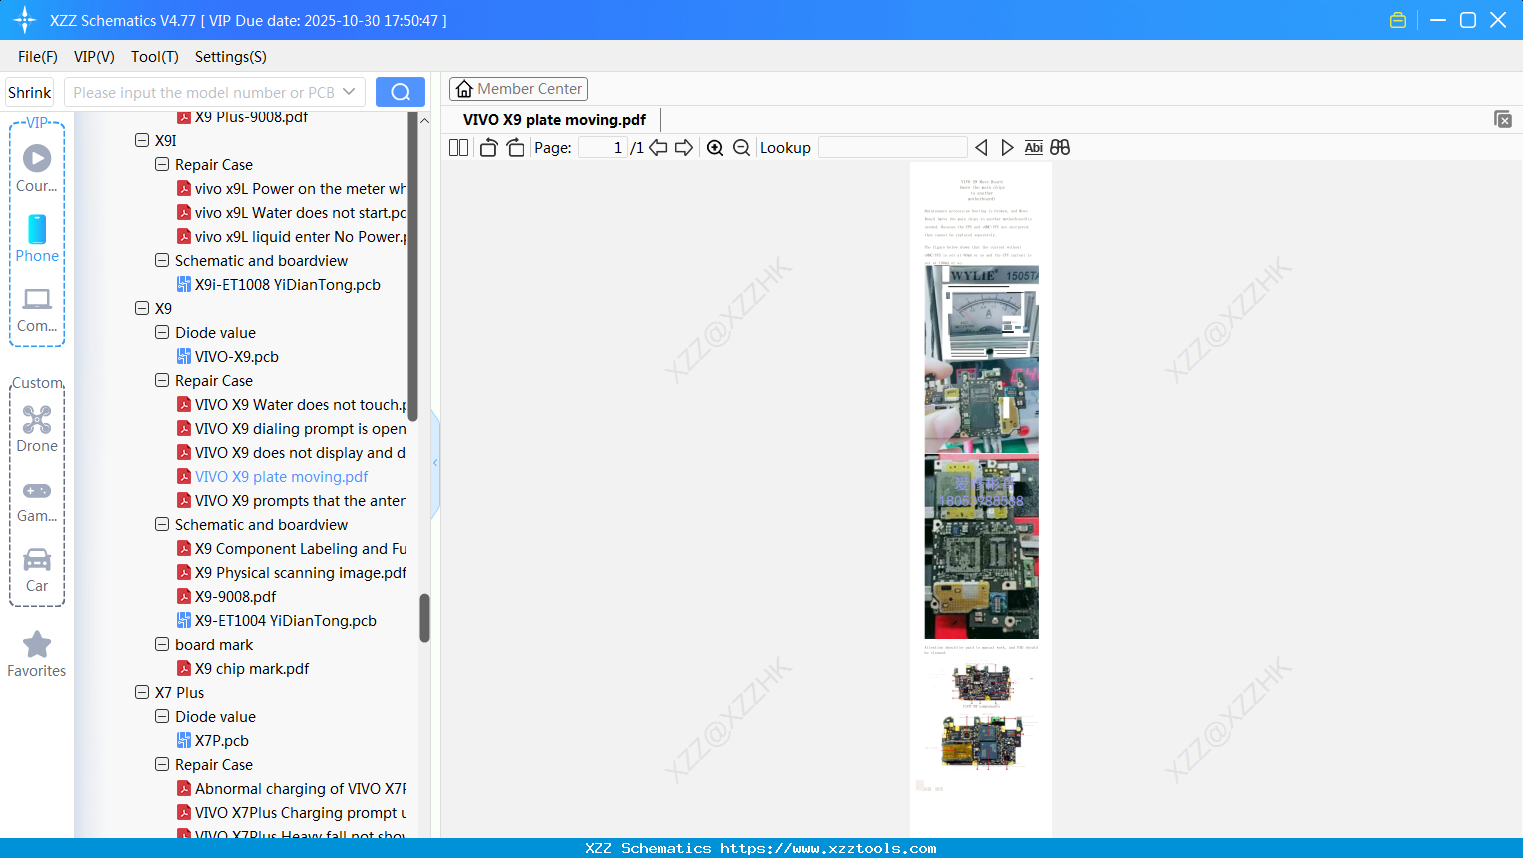Open VIVO-X9.pcb file

pos(237,357)
